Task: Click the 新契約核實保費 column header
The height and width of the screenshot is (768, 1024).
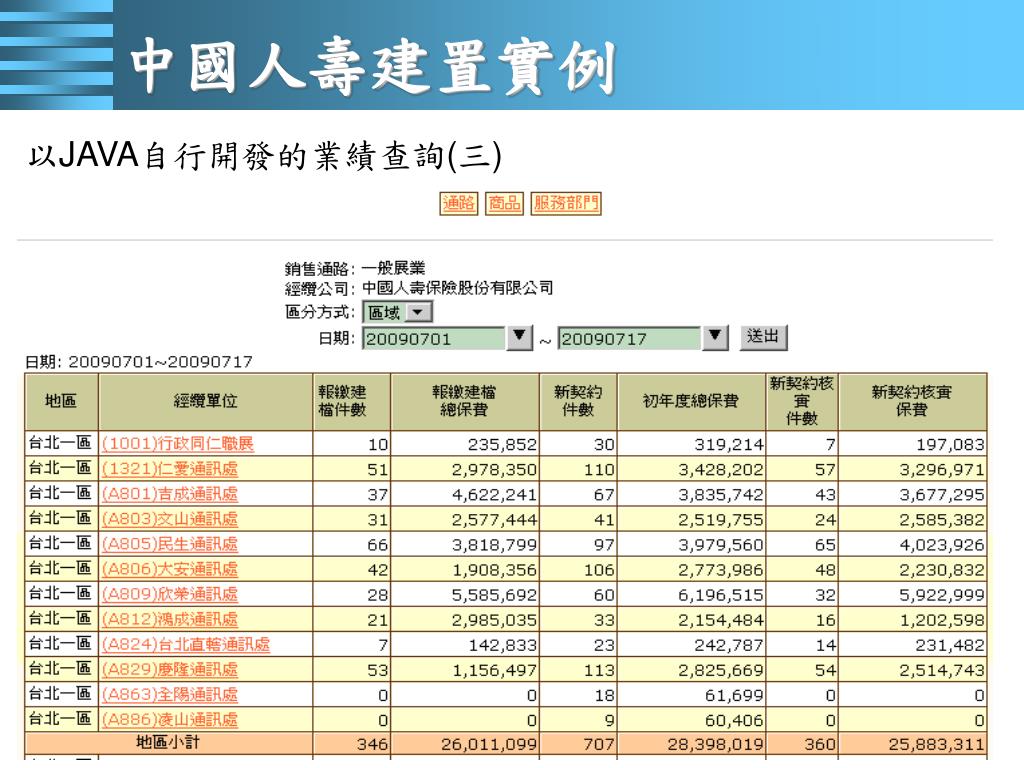Action: (912, 401)
